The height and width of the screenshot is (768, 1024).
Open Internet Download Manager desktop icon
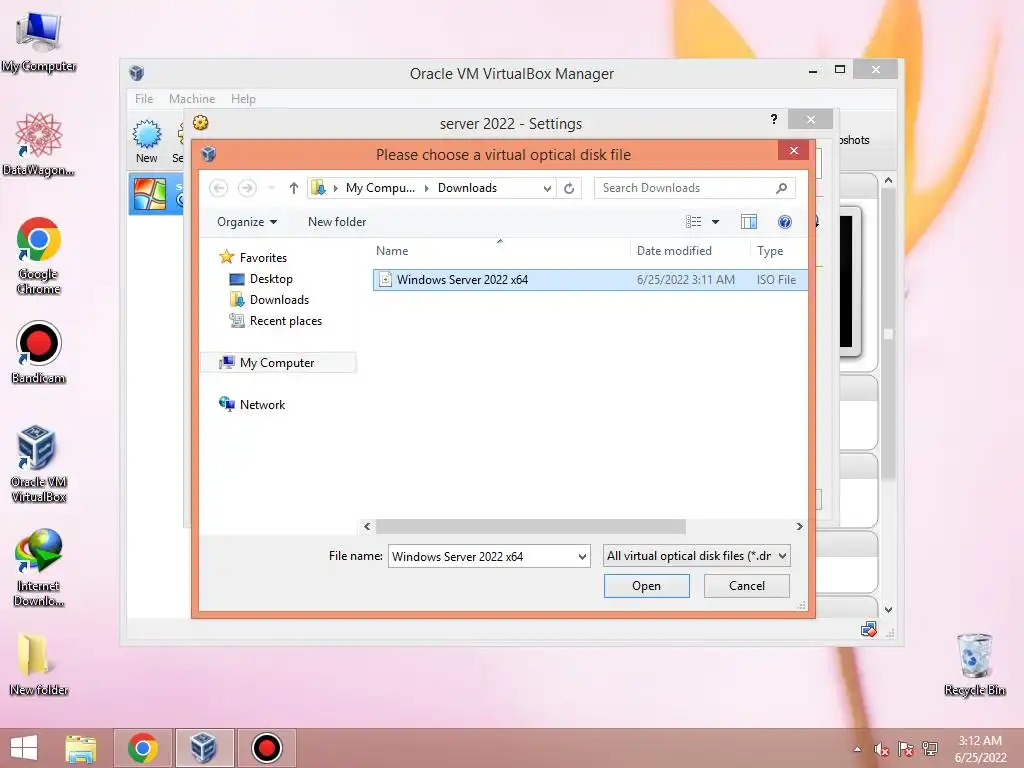[x=39, y=567]
